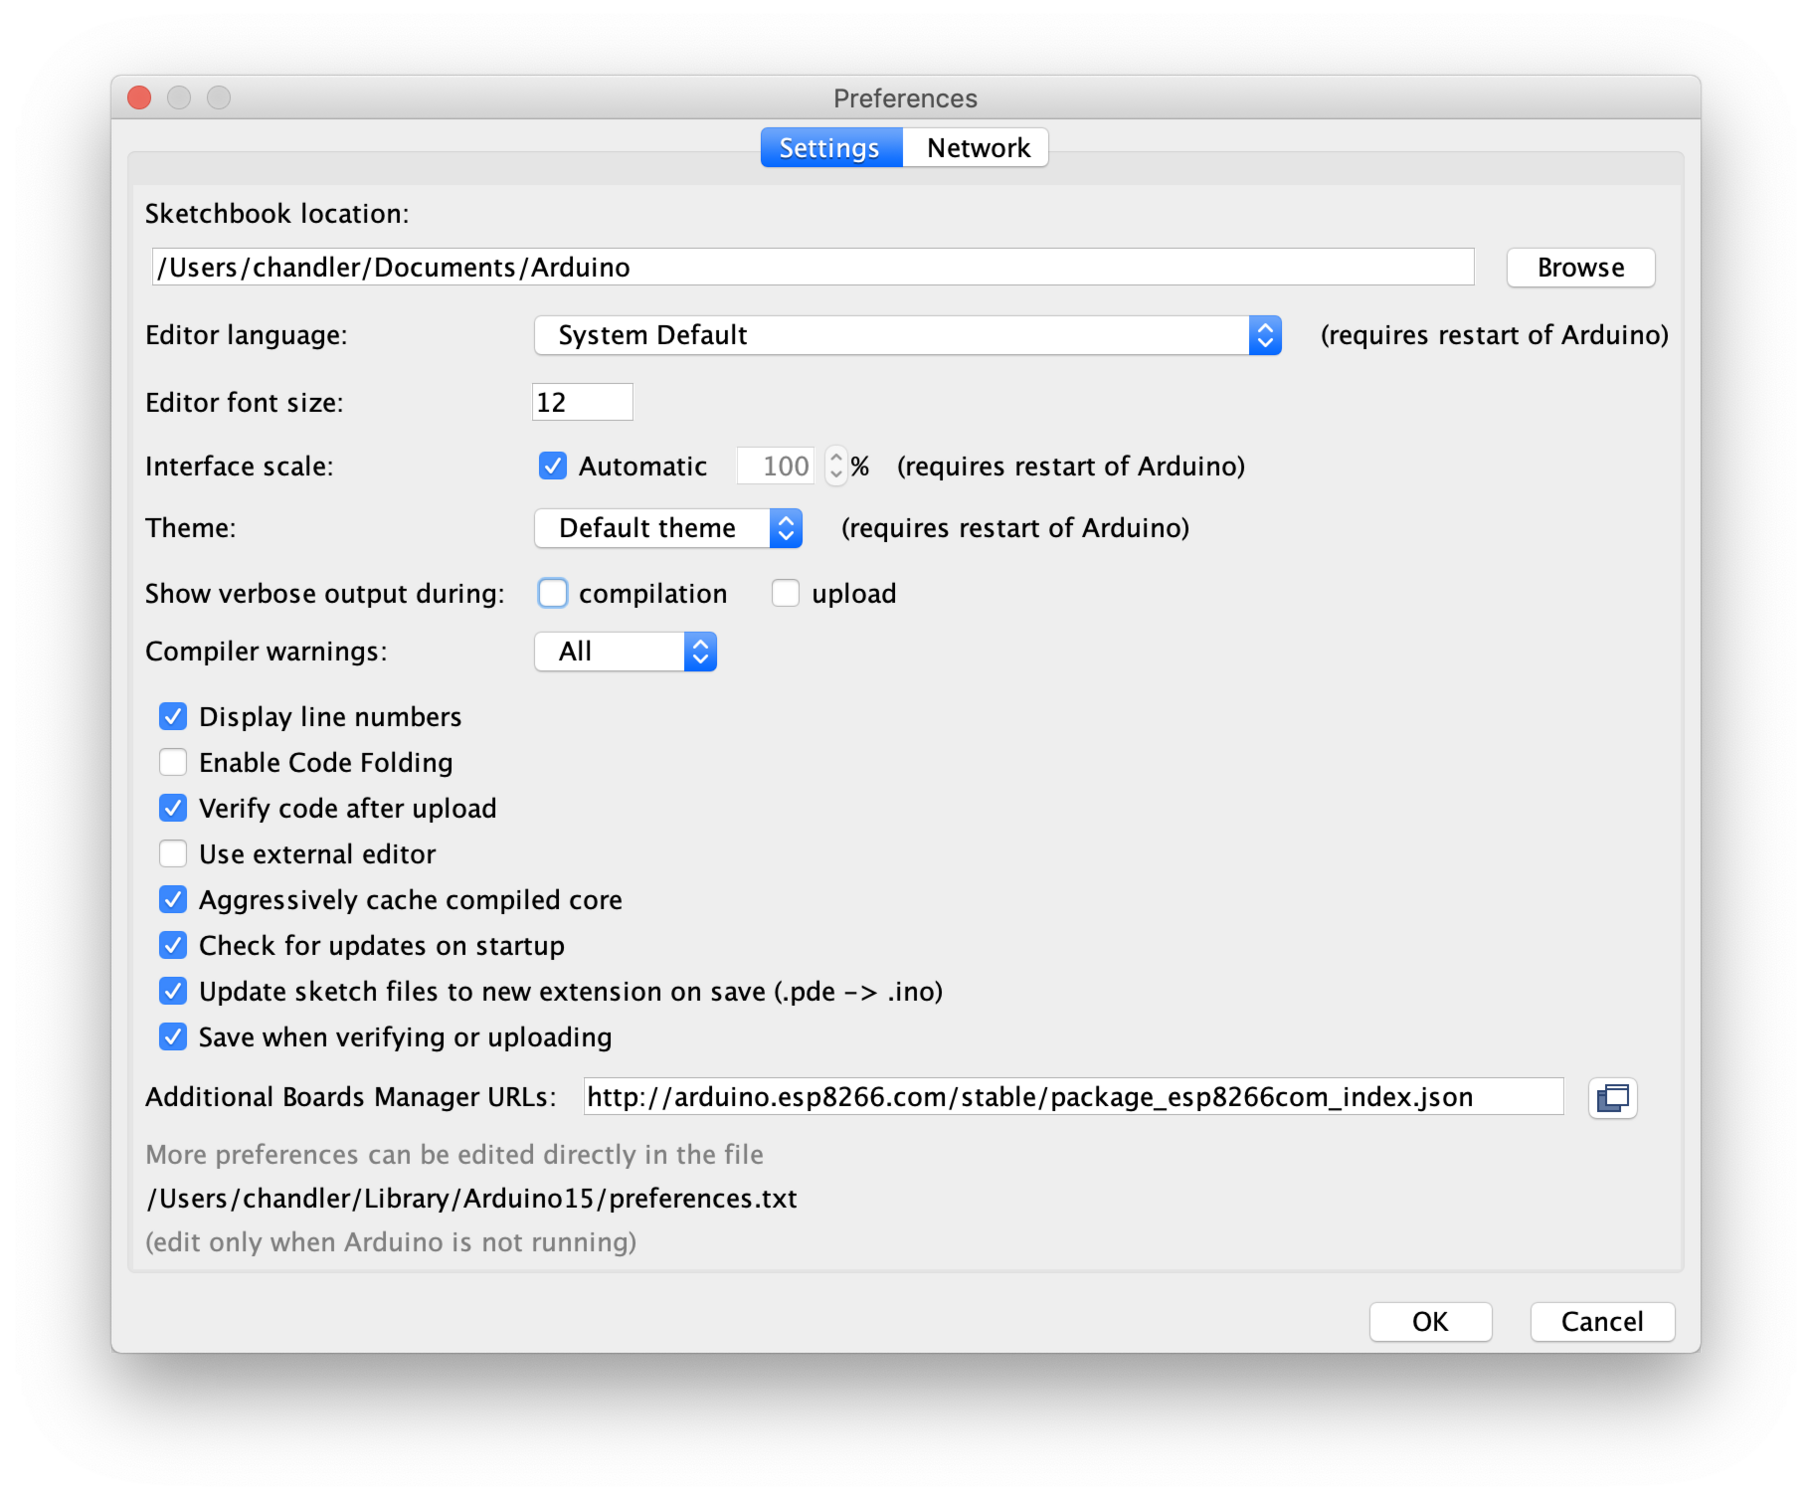Disable Verify code after upload

pyautogui.click(x=172, y=807)
